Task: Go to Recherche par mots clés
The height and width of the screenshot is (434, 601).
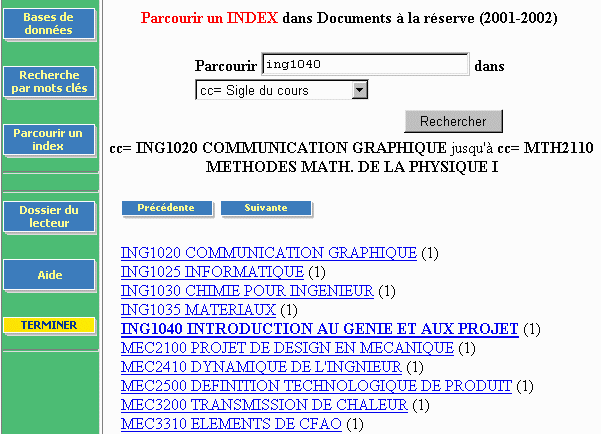Action: point(49,82)
